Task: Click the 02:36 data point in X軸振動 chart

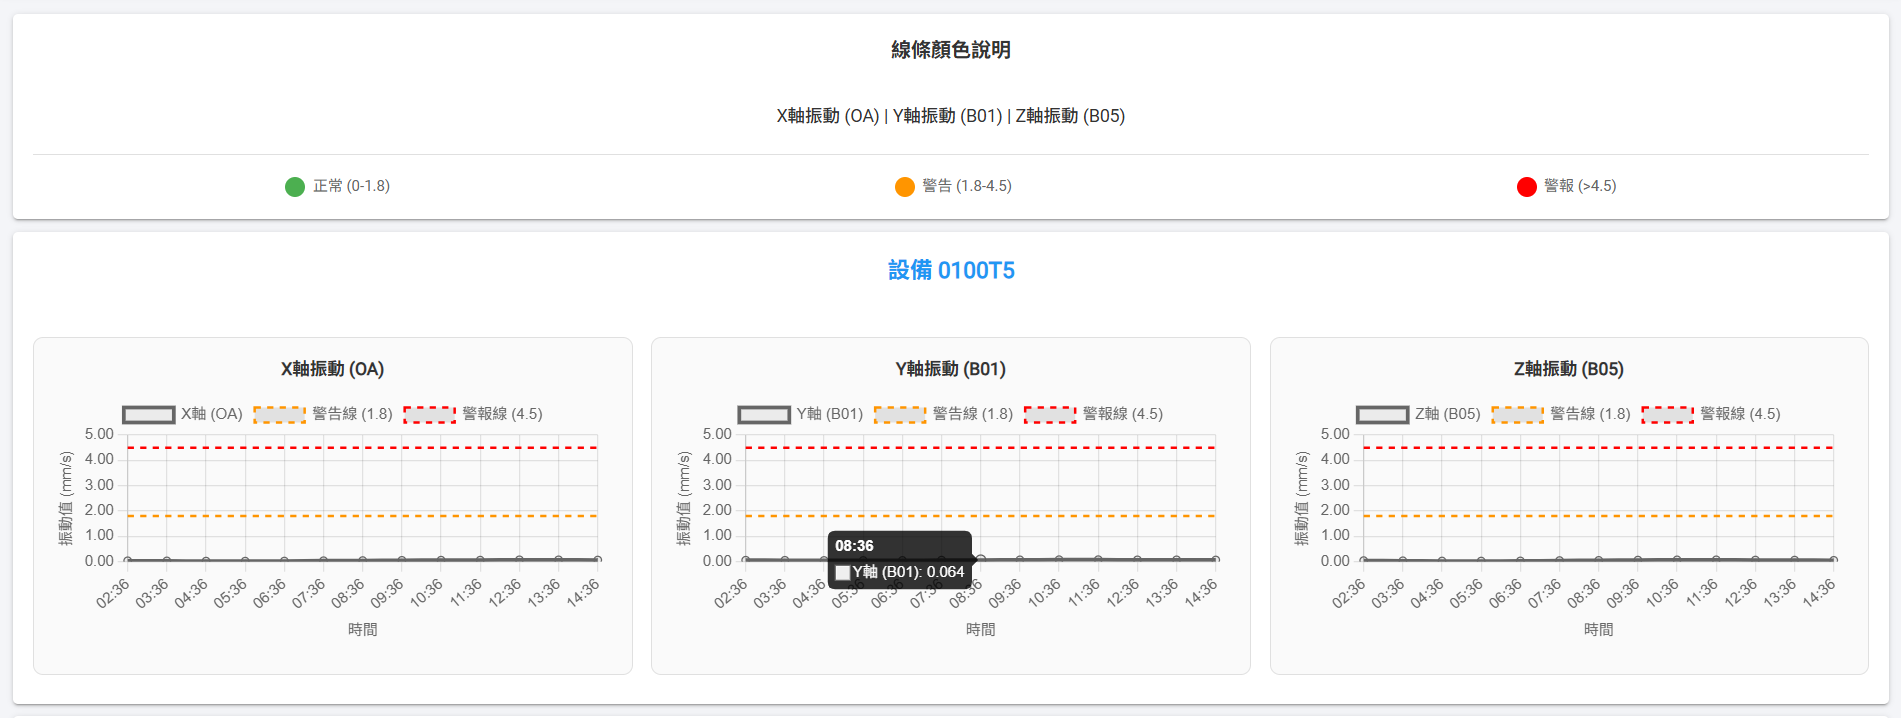Action: point(127,560)
